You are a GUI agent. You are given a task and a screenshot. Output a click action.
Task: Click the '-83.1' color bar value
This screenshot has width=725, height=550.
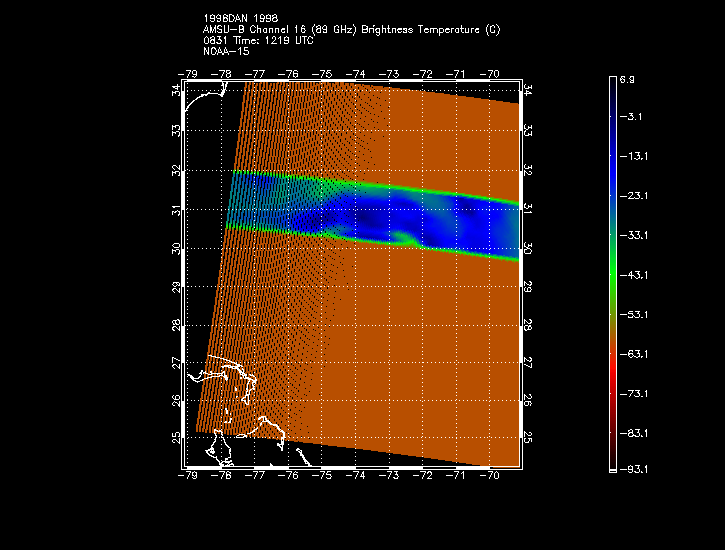click(634, 434)
